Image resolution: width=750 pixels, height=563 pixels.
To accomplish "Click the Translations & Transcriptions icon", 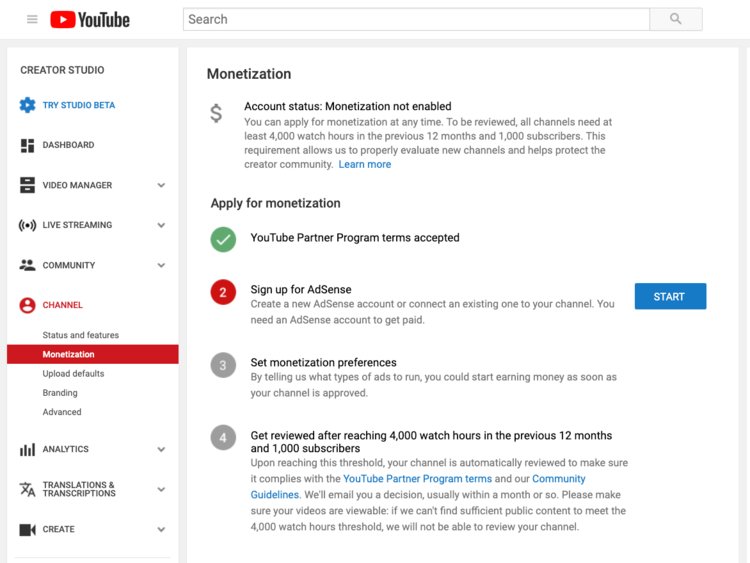I will click(x=27, y=489).
